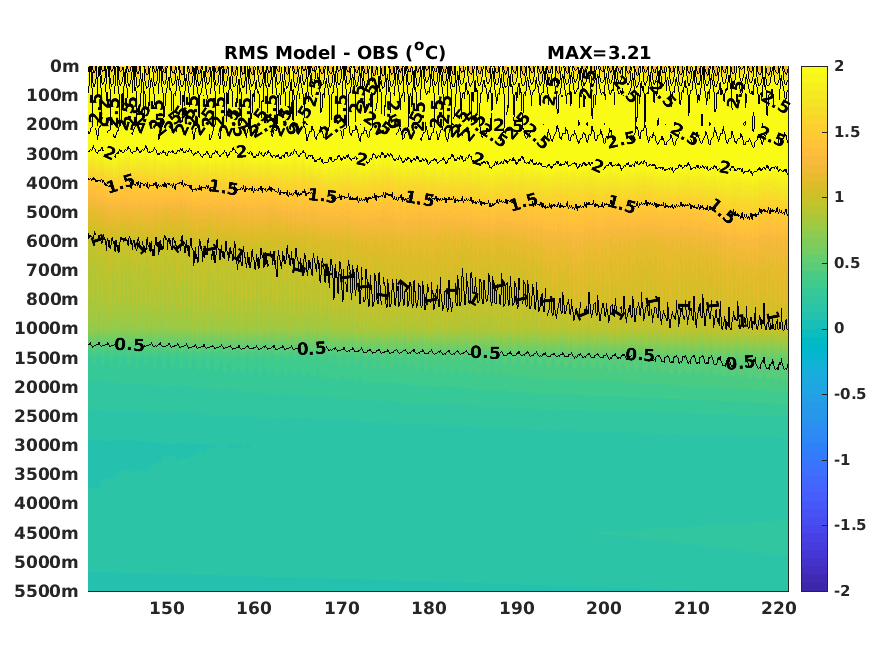Image resolution: width=875 pixels, height=656 pixels.
Task: Click the '3500m' depth axis label
Action: 47,474
